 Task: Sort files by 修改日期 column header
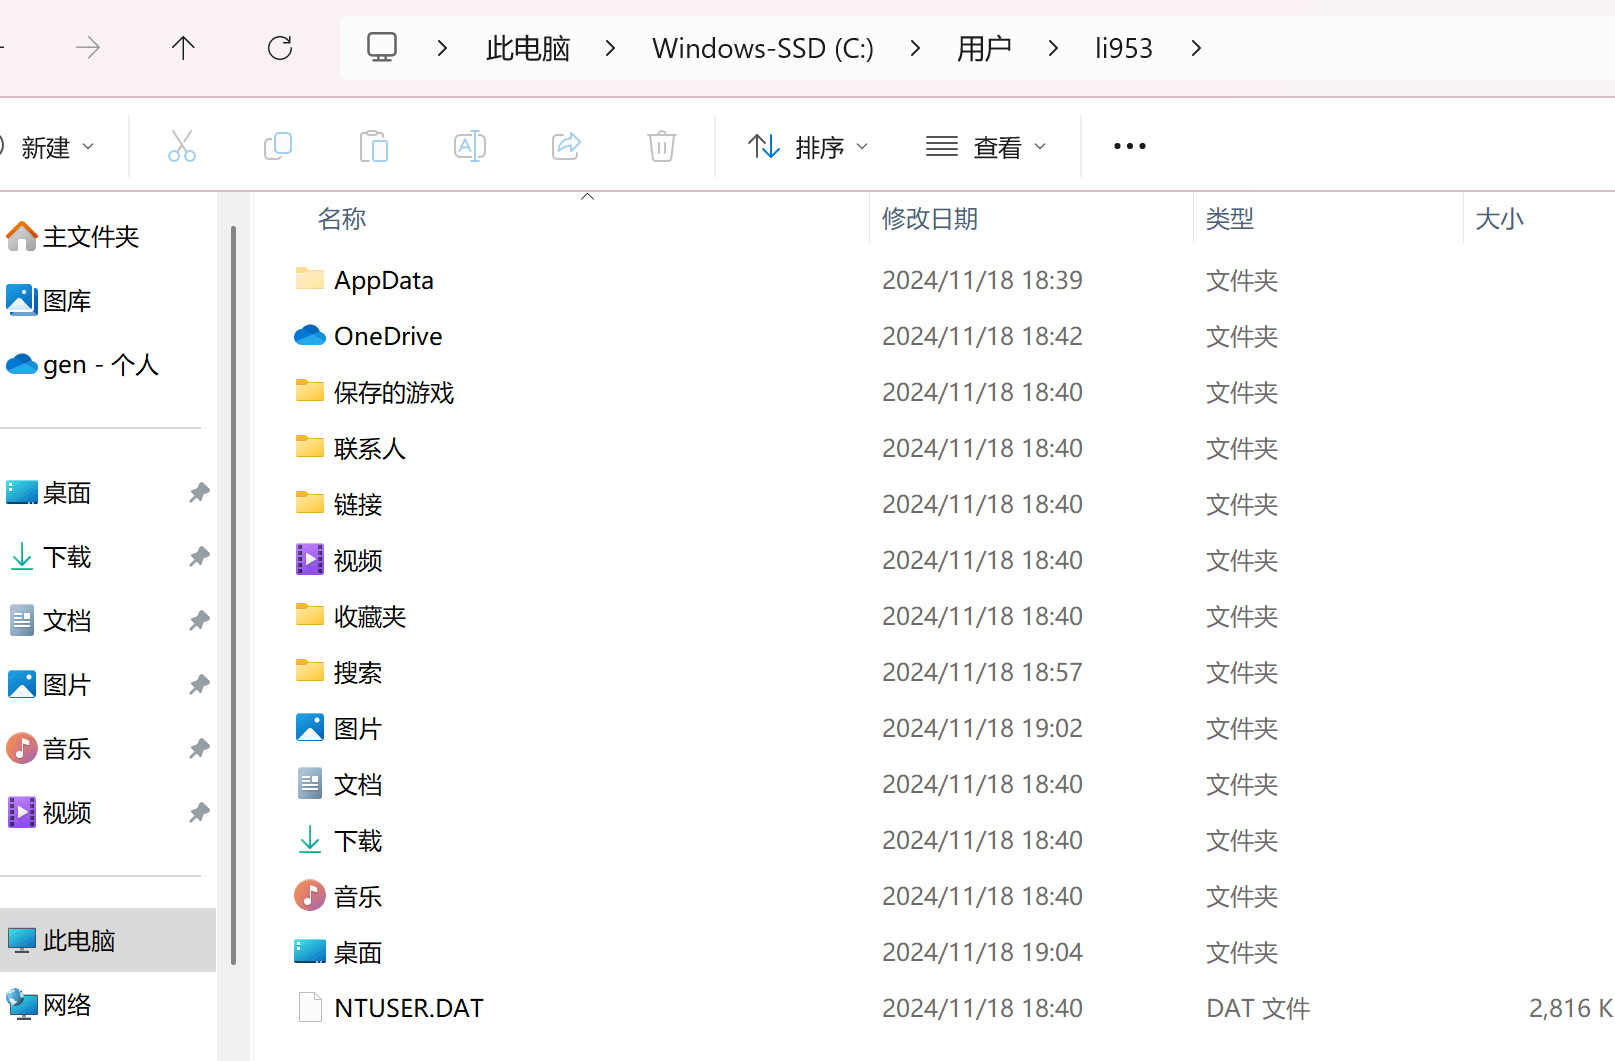pos(929,218)
